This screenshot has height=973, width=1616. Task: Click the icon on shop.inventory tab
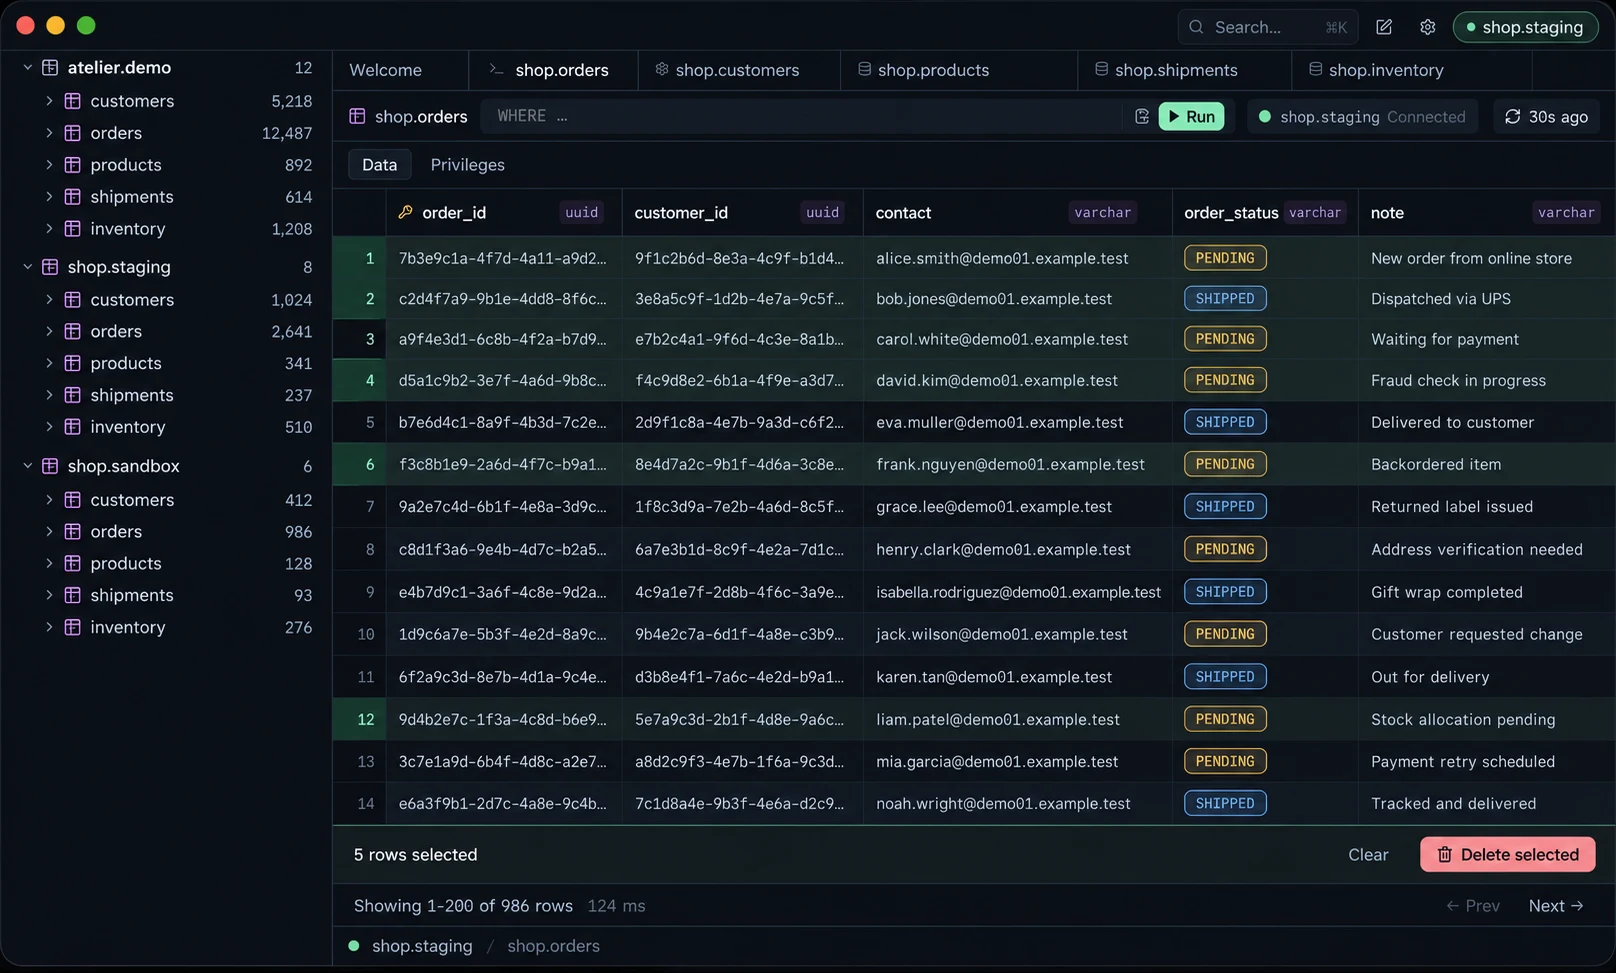pyautogui.click(x=1315, y=69)
